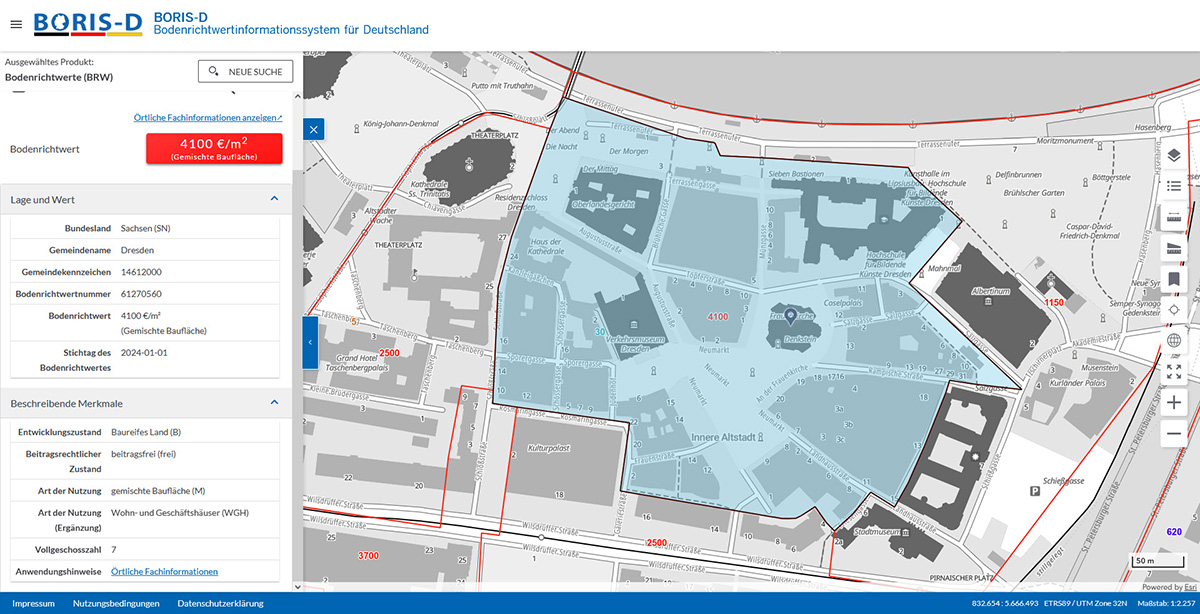Start a new search via NEUE SUCHE
Viewport: 1200px width, 614px height.
(245, 71)
